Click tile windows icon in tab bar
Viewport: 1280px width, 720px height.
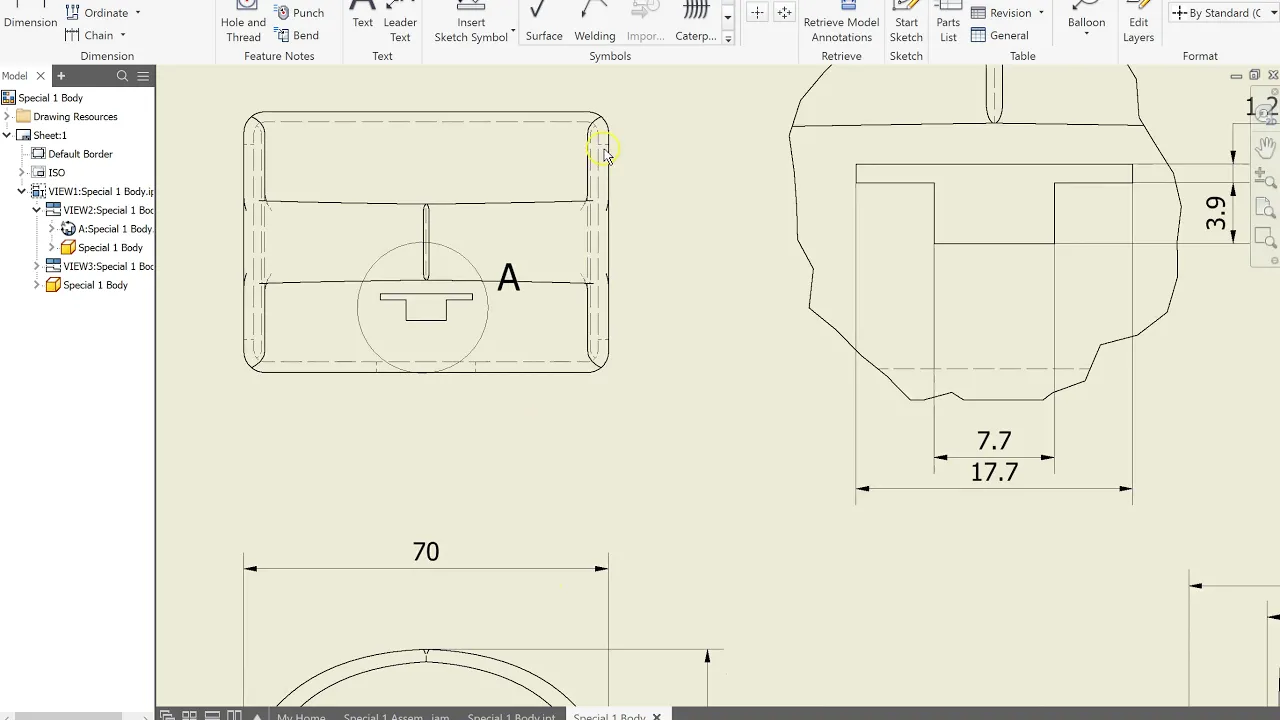tap(189, 715)
